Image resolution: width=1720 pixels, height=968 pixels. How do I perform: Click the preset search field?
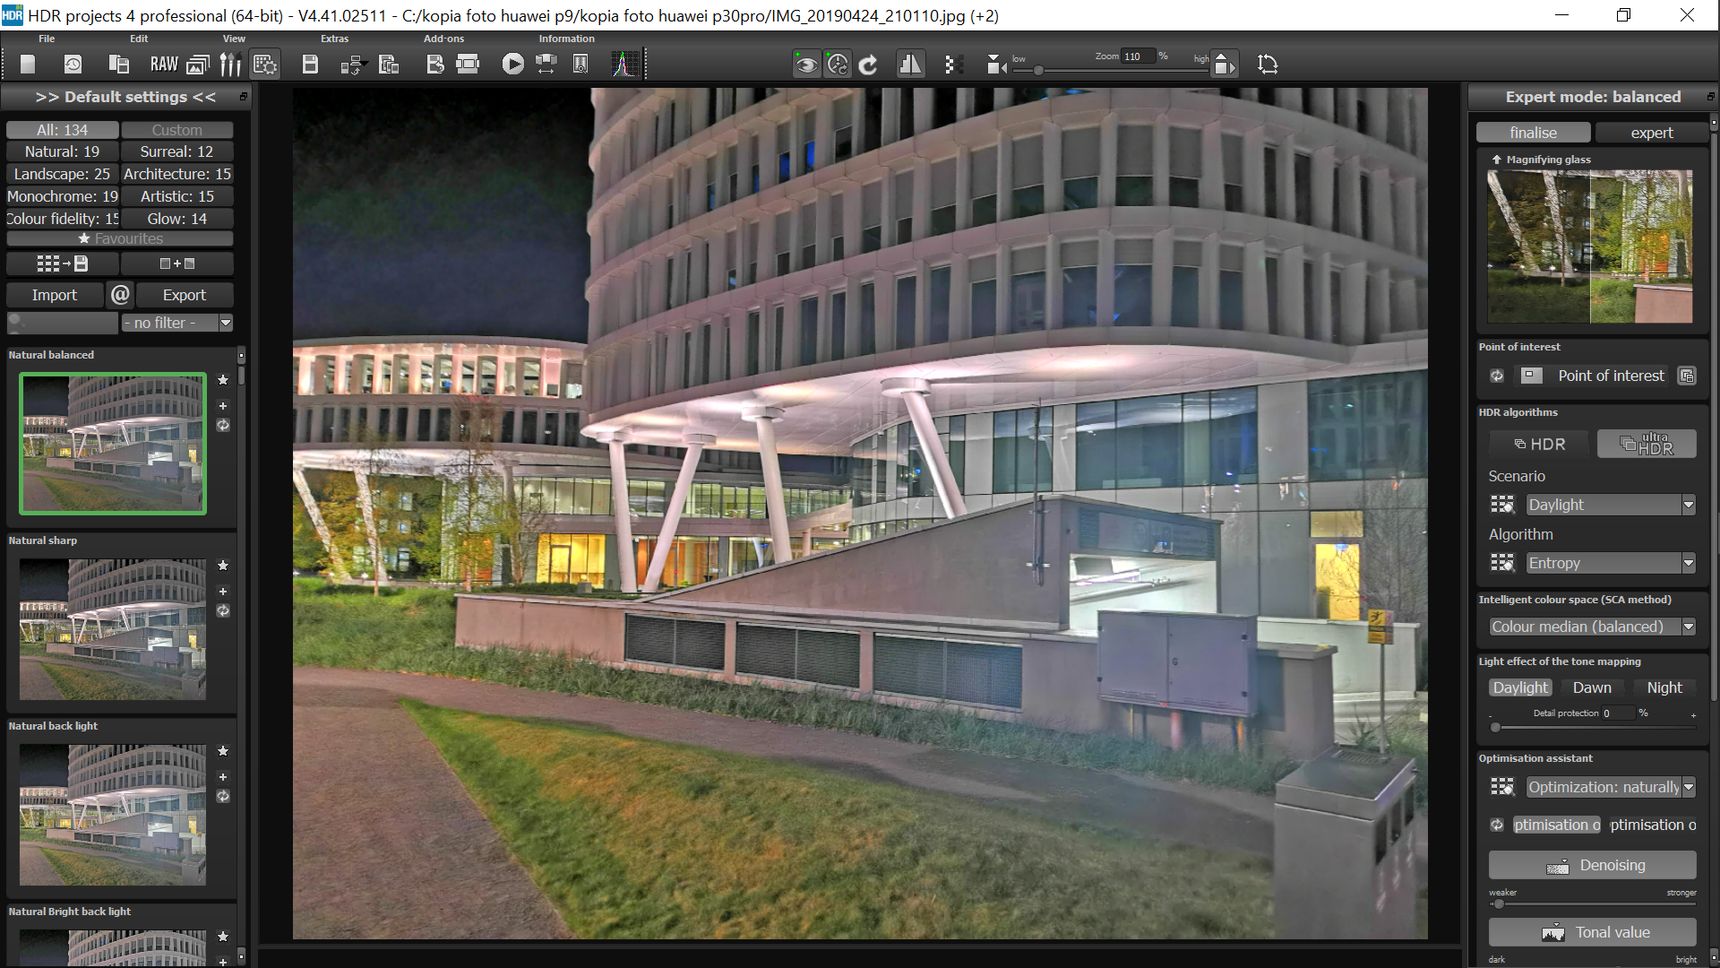pos(62,323)
